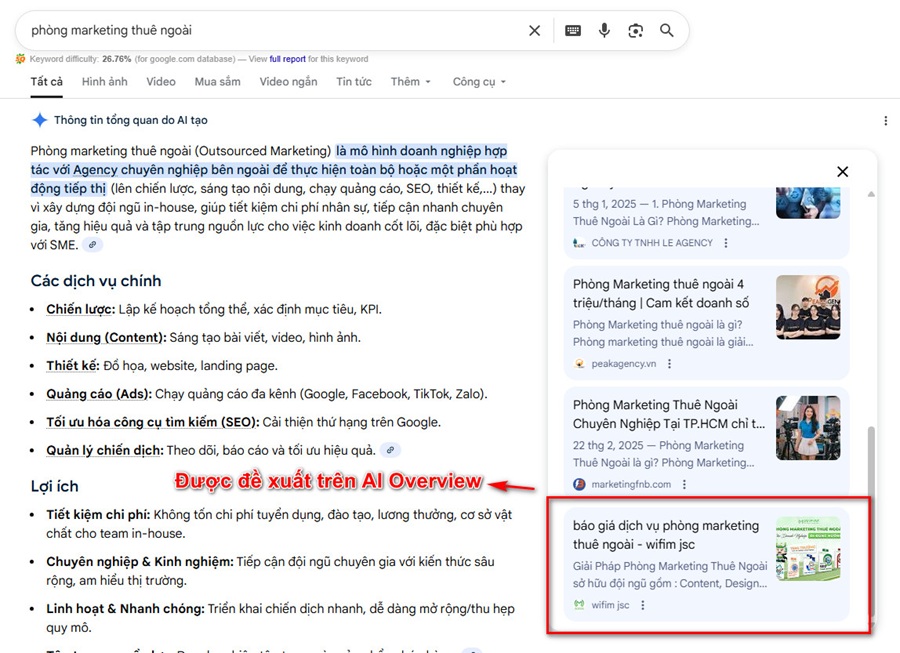This screenshot has height=653, width=900.
Task: Open the wifim jsc báo giá result
Action: (665, 535)
